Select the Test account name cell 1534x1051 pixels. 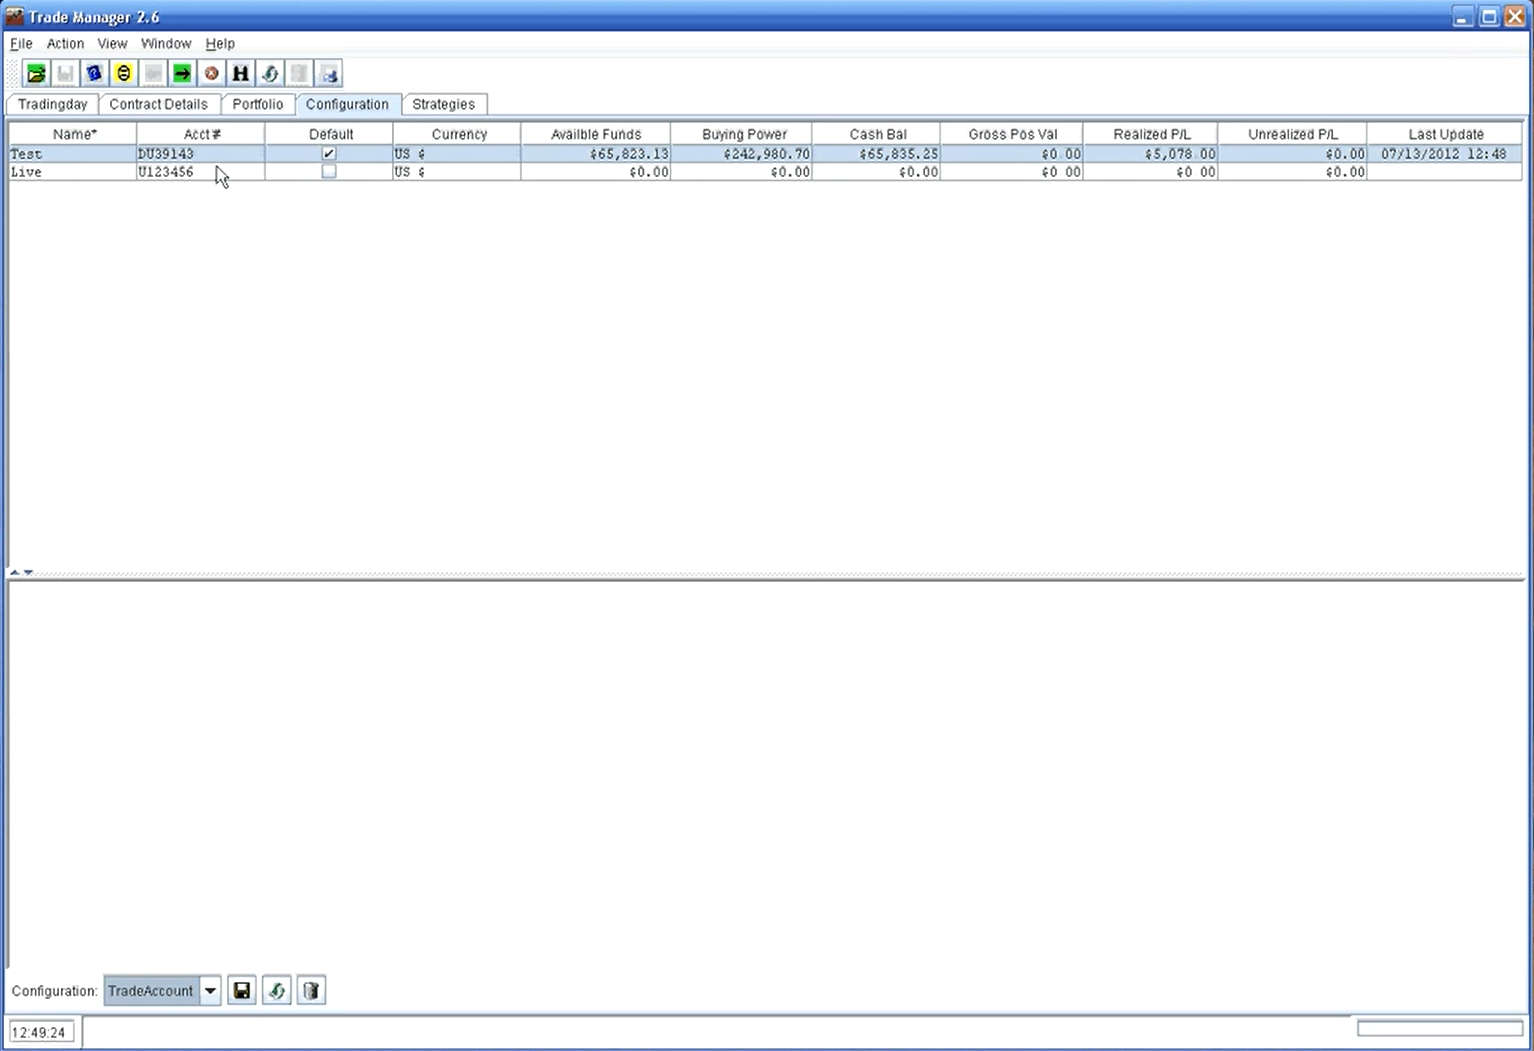73,154
